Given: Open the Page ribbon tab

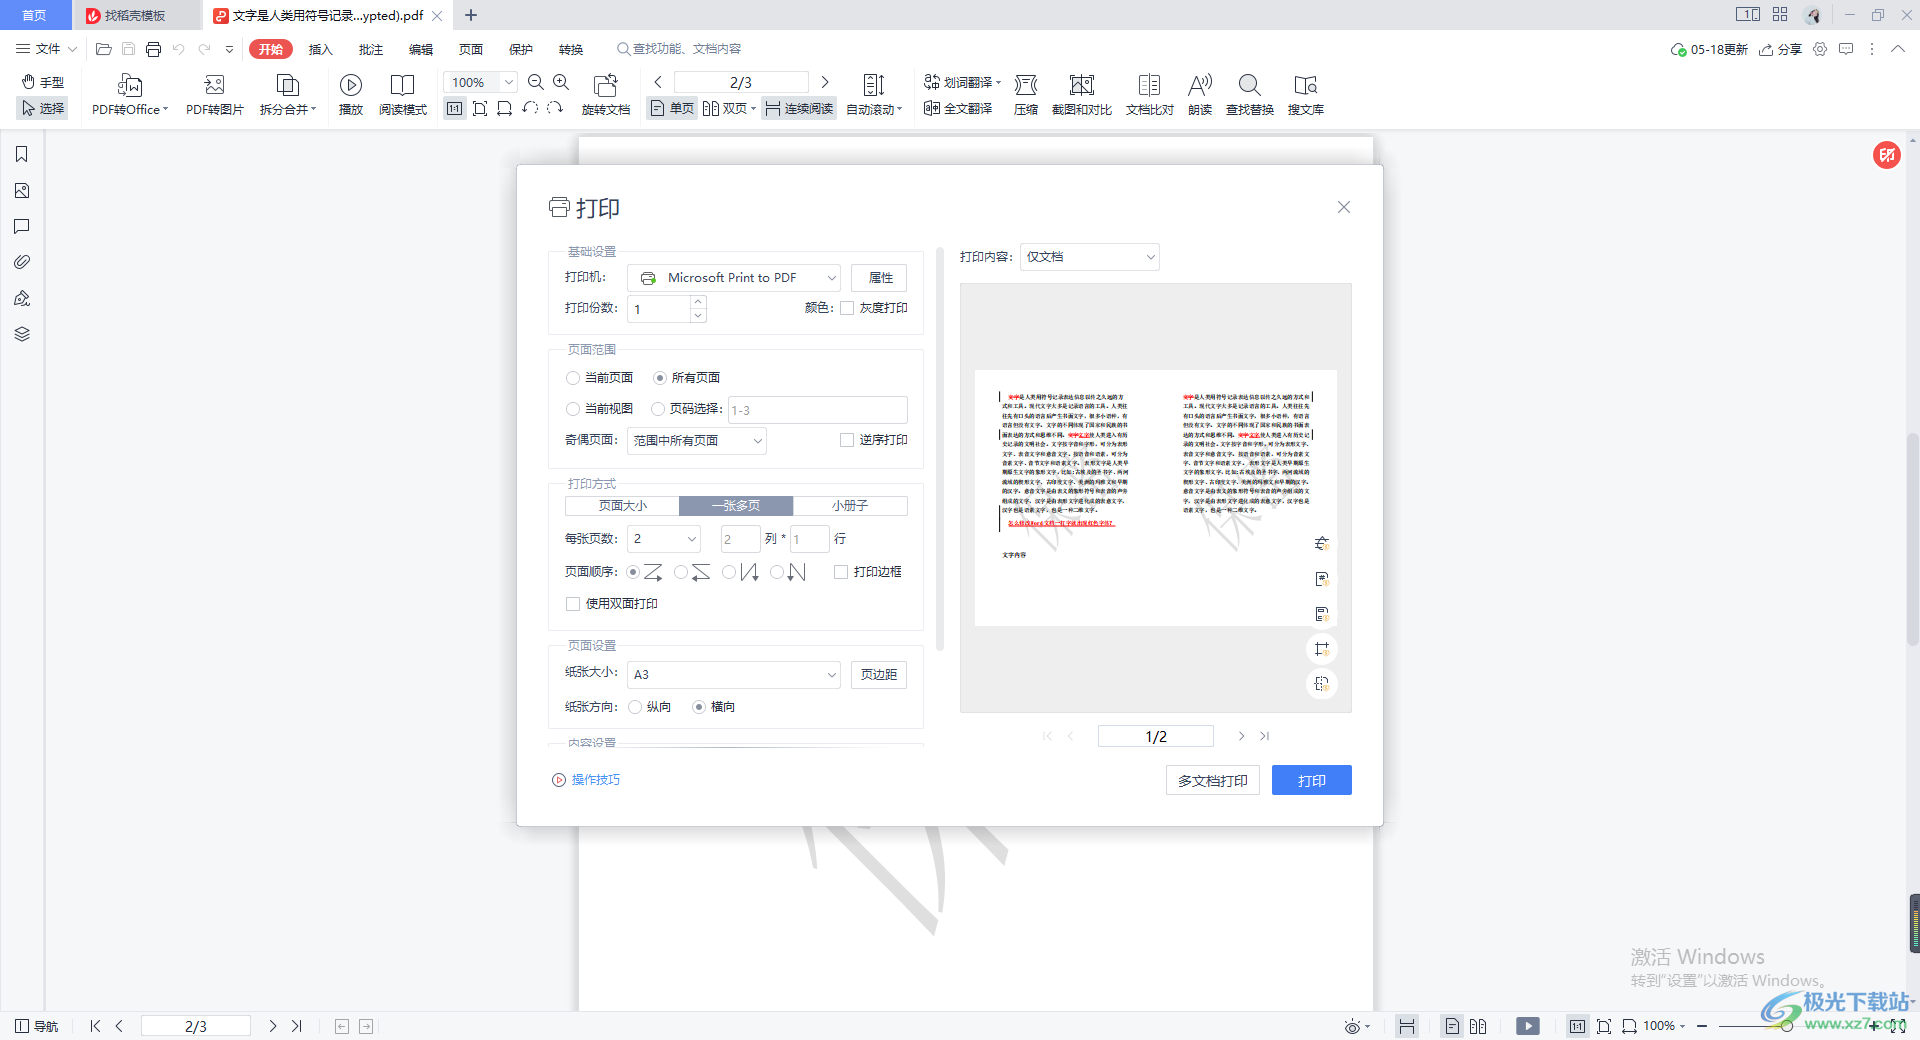Looking at the screenshot, I should pos(471,49).
